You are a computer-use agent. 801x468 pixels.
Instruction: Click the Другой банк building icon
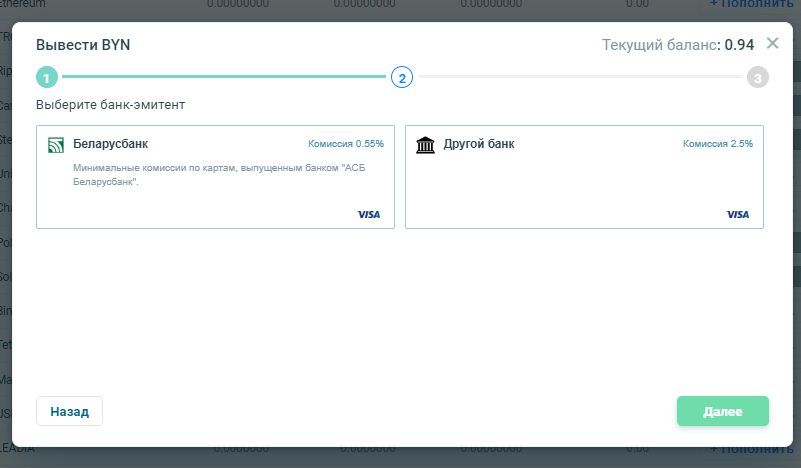pos(425,145)
